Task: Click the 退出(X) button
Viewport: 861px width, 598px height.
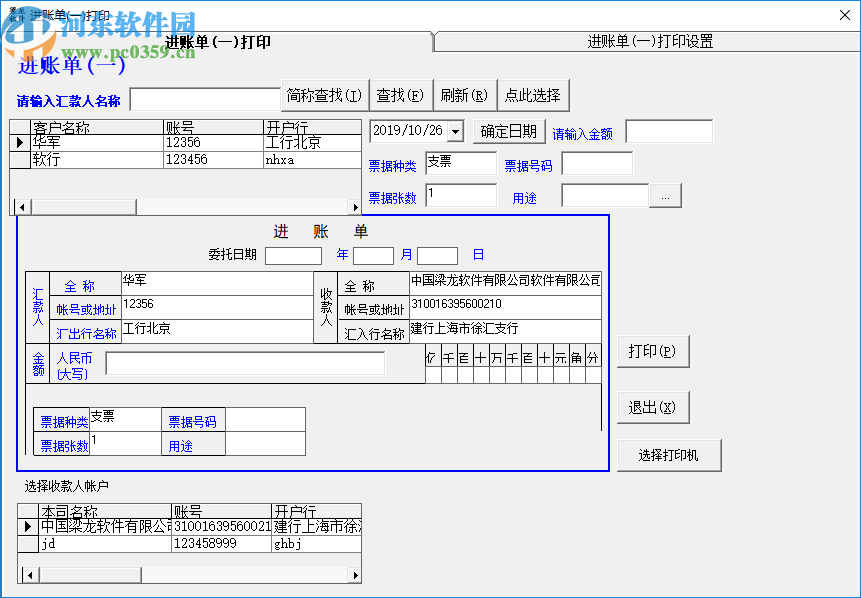Action: pos(652,406)
